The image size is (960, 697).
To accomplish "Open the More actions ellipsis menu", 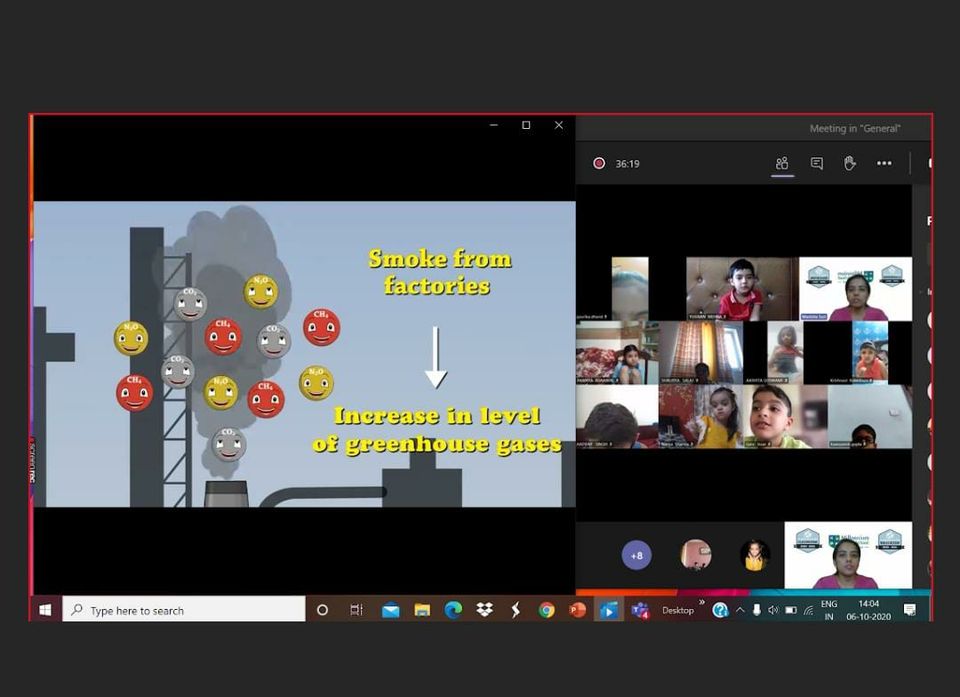I will pos(884,163).
